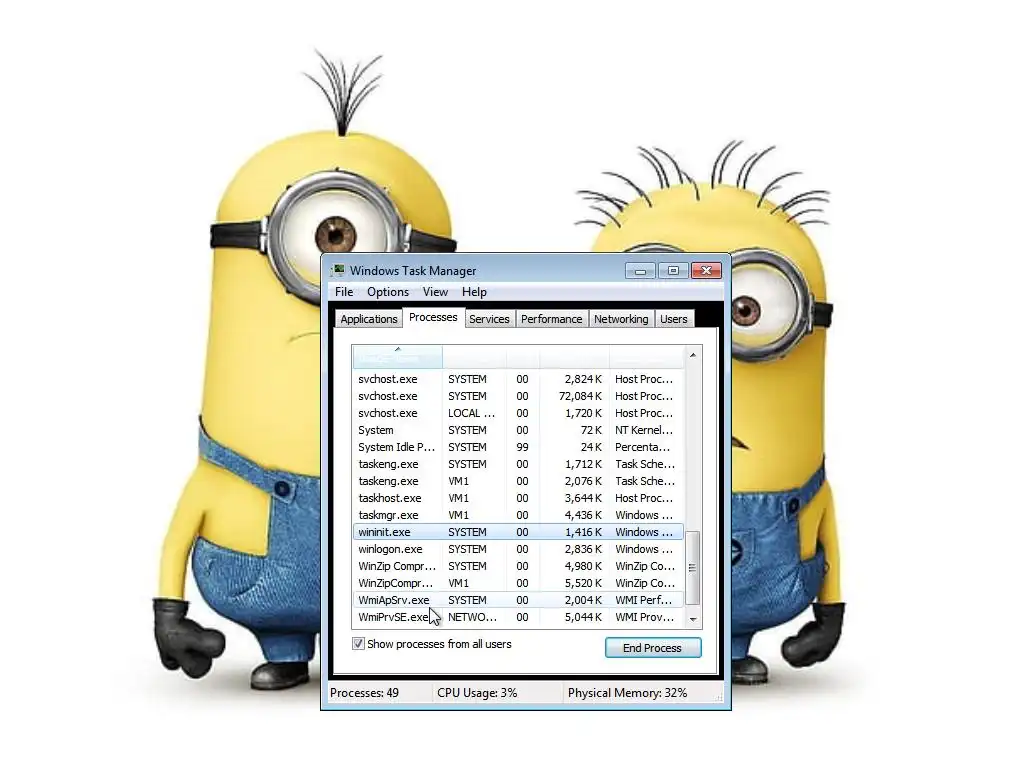The width and height of the screenshot is (1024, 768).
Task: Click Processes: 49 in status bar
Action: point(364,693)
